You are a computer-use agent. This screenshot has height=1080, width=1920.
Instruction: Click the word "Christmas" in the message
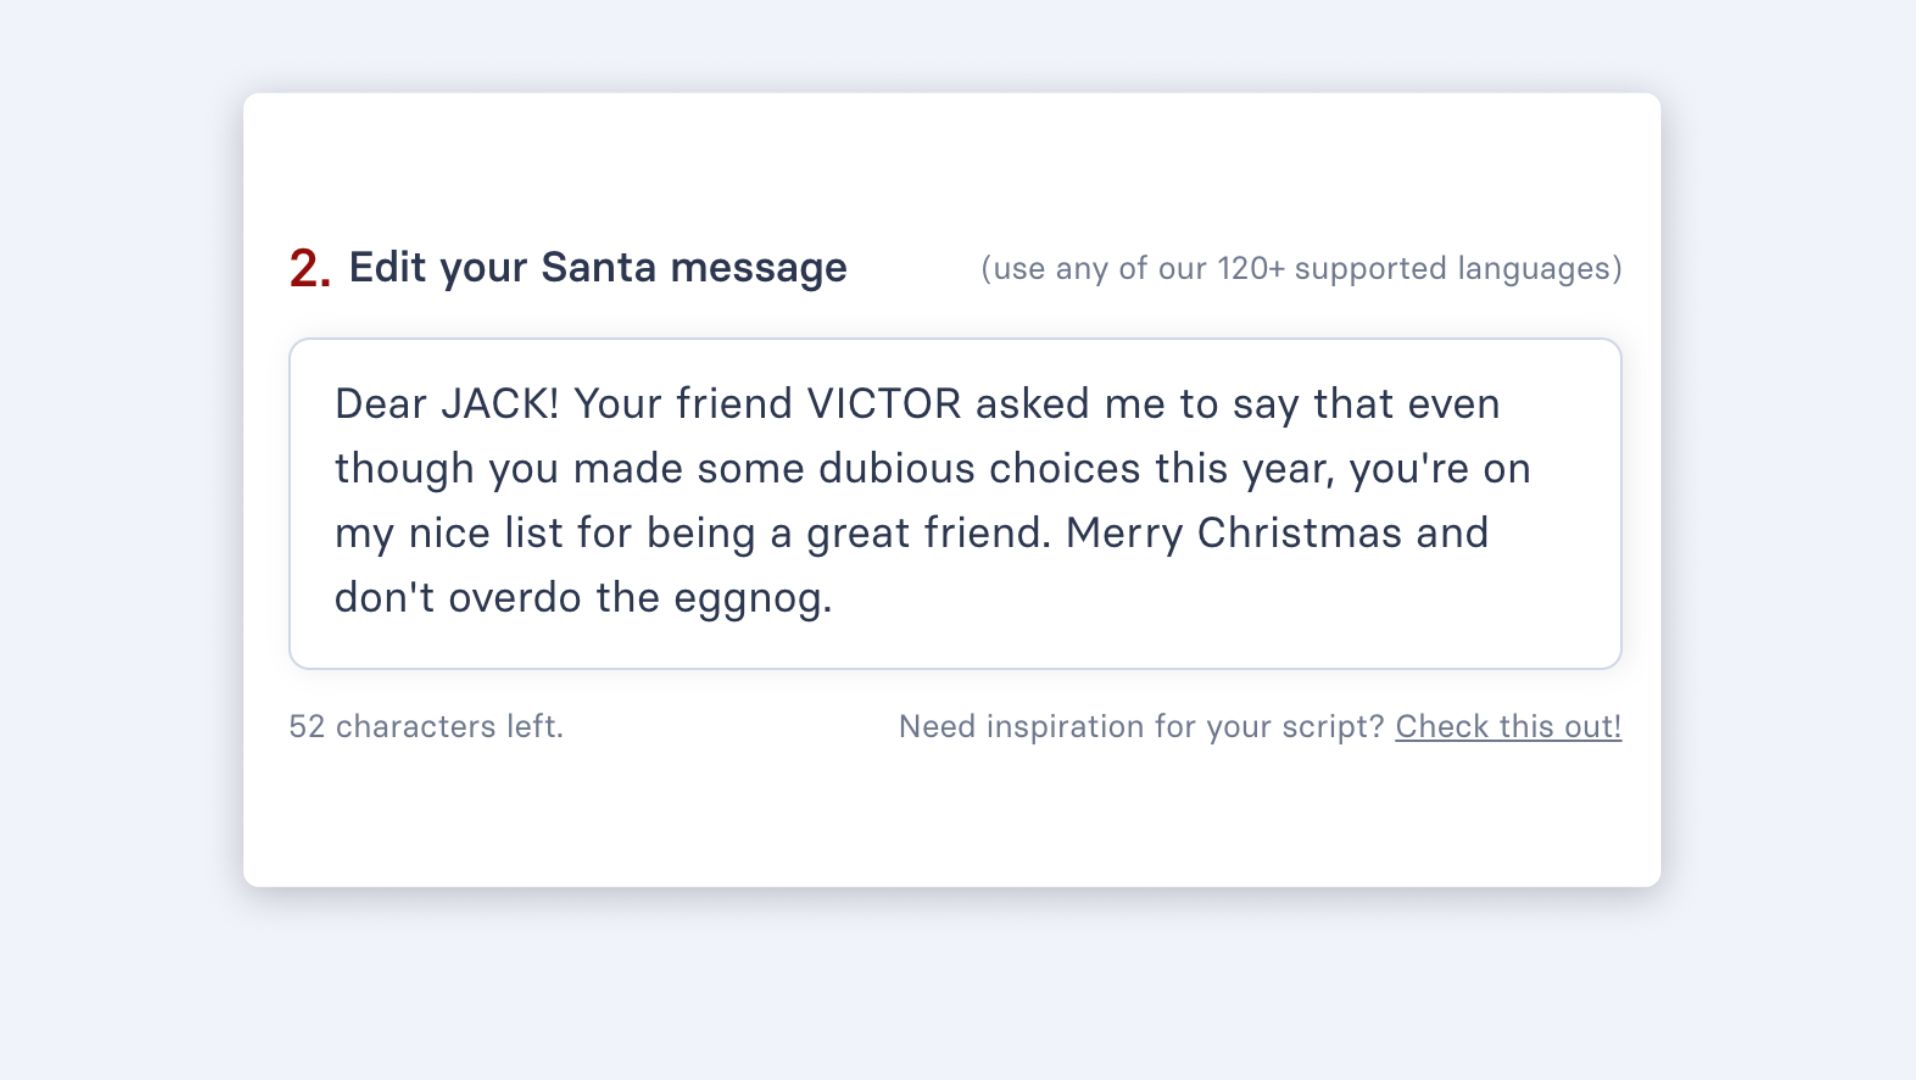(1299, 533)
